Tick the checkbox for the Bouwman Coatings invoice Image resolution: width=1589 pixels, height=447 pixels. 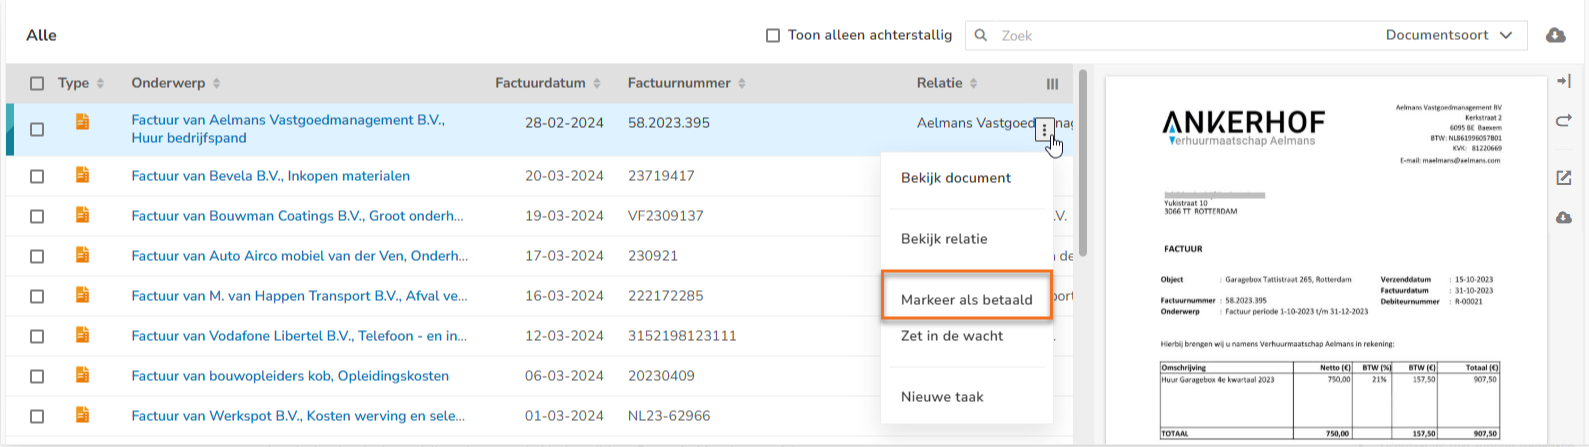(x=37, y=217)
